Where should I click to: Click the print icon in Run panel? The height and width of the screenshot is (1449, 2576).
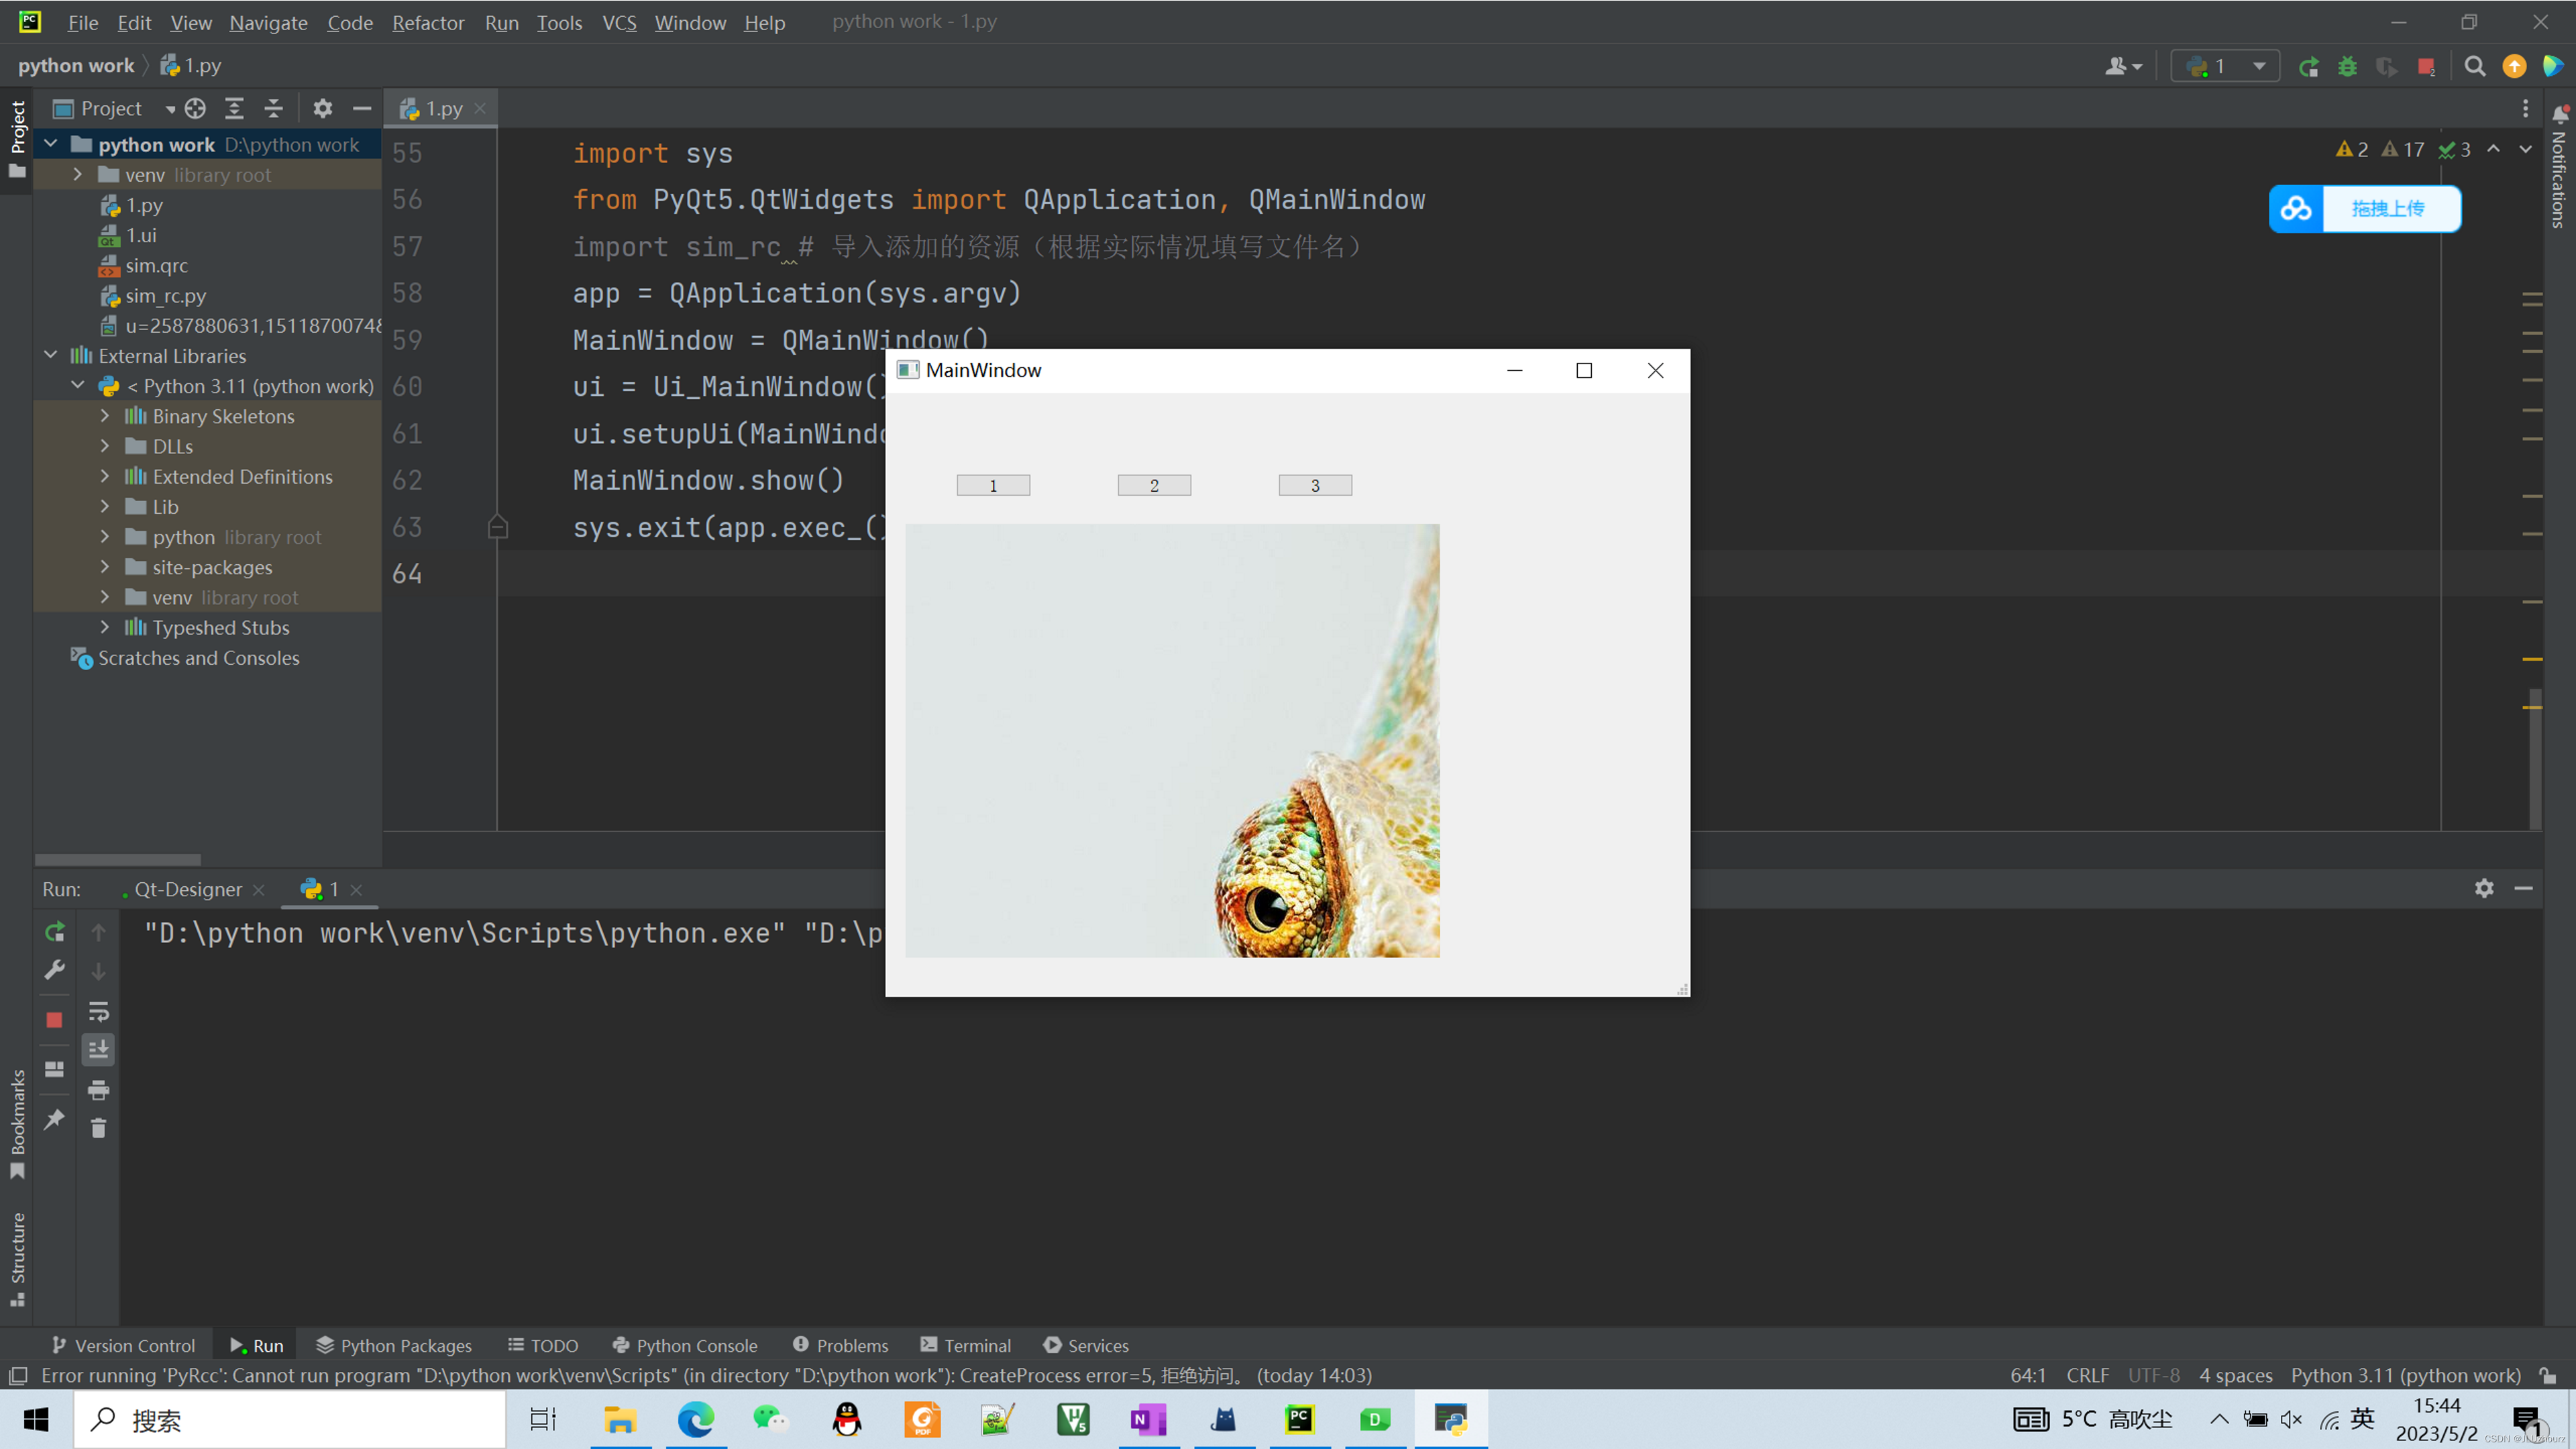98,1089
